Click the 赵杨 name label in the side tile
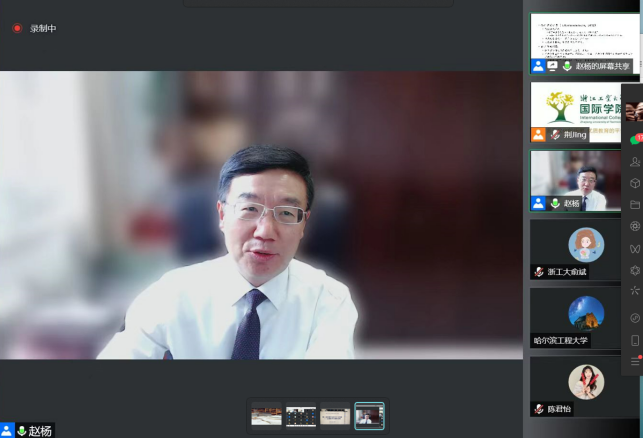The height and width of the screenshot is (438, 643). pos(571,203)
